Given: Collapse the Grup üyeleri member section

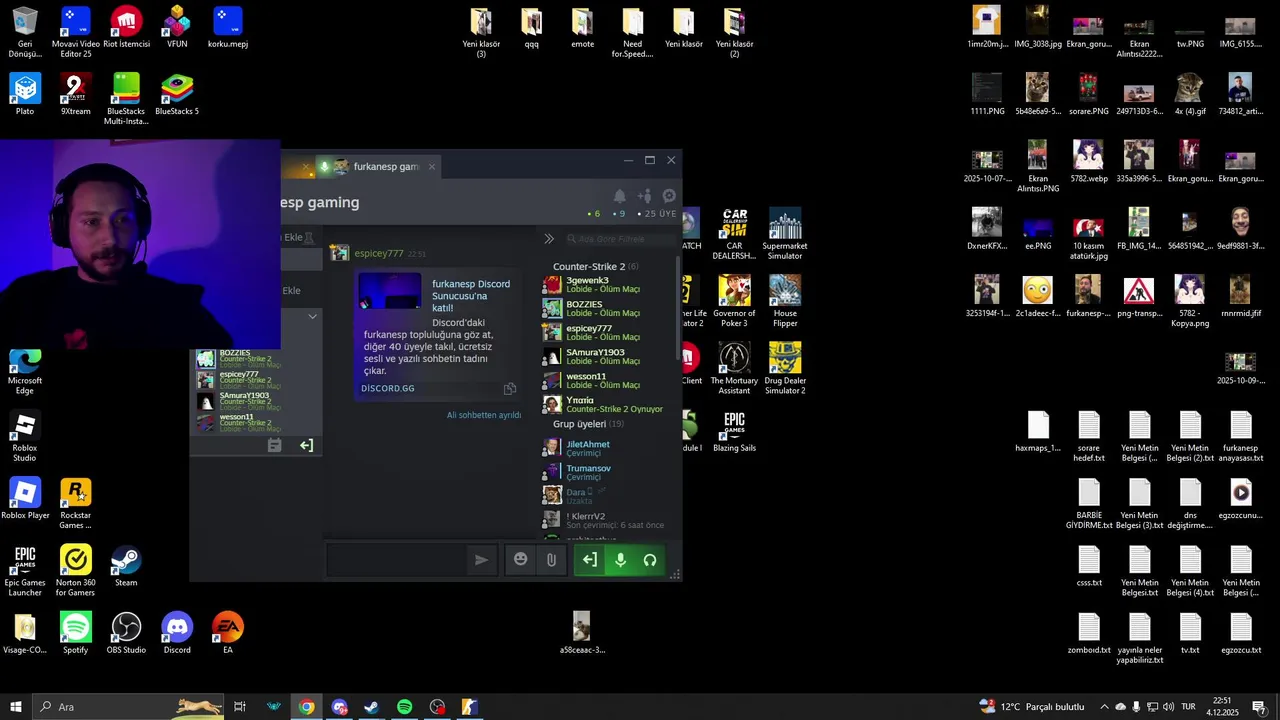Looking at the screenshot, I should coord(588,424).
